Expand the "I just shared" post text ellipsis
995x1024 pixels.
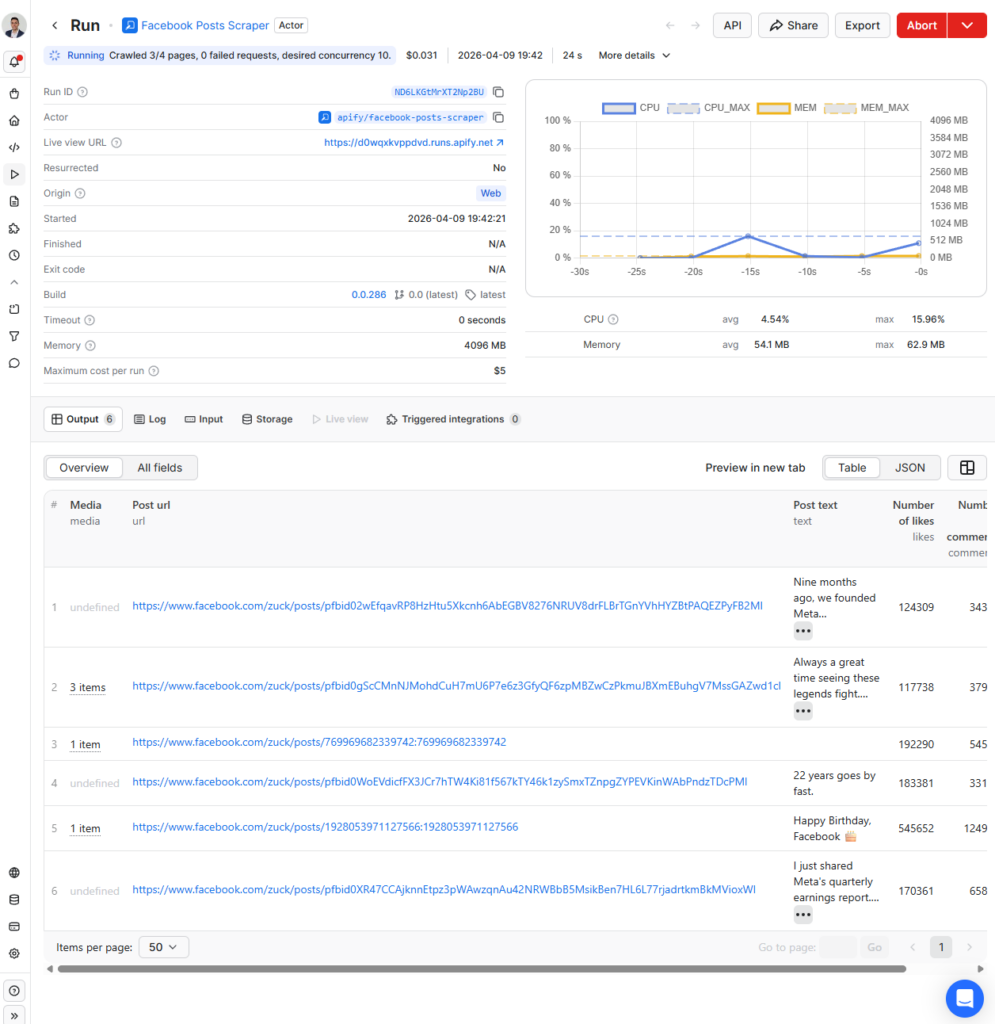click(x=803, y=915)
